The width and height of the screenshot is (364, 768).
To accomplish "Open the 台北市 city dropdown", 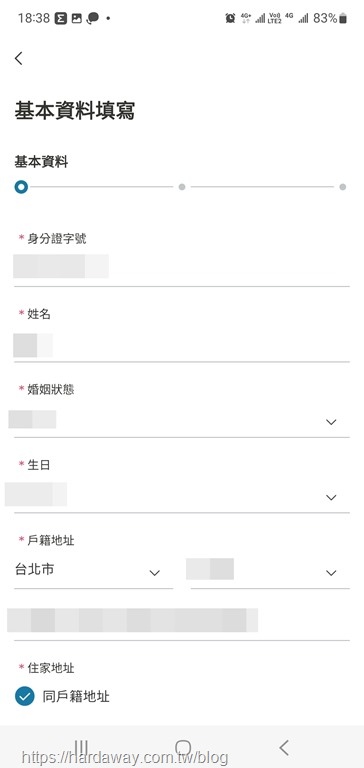I will (93, 572).
